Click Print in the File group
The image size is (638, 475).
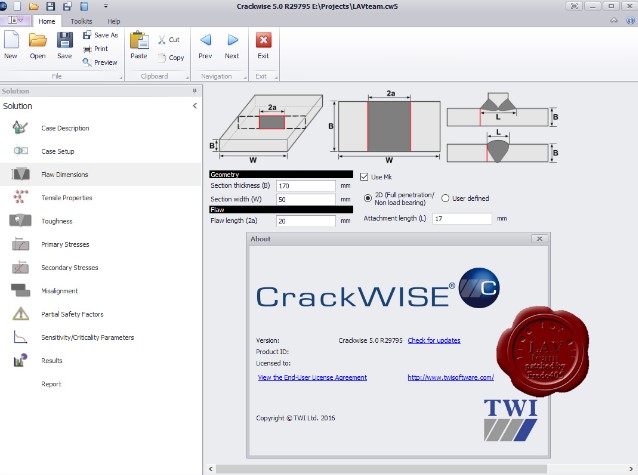tap(96, 49)
